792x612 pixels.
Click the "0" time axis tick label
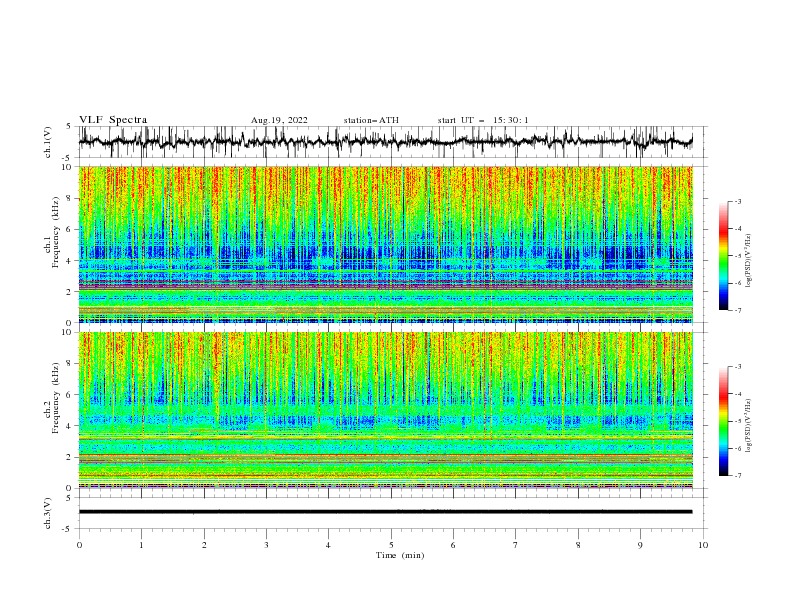coord(79,545)
